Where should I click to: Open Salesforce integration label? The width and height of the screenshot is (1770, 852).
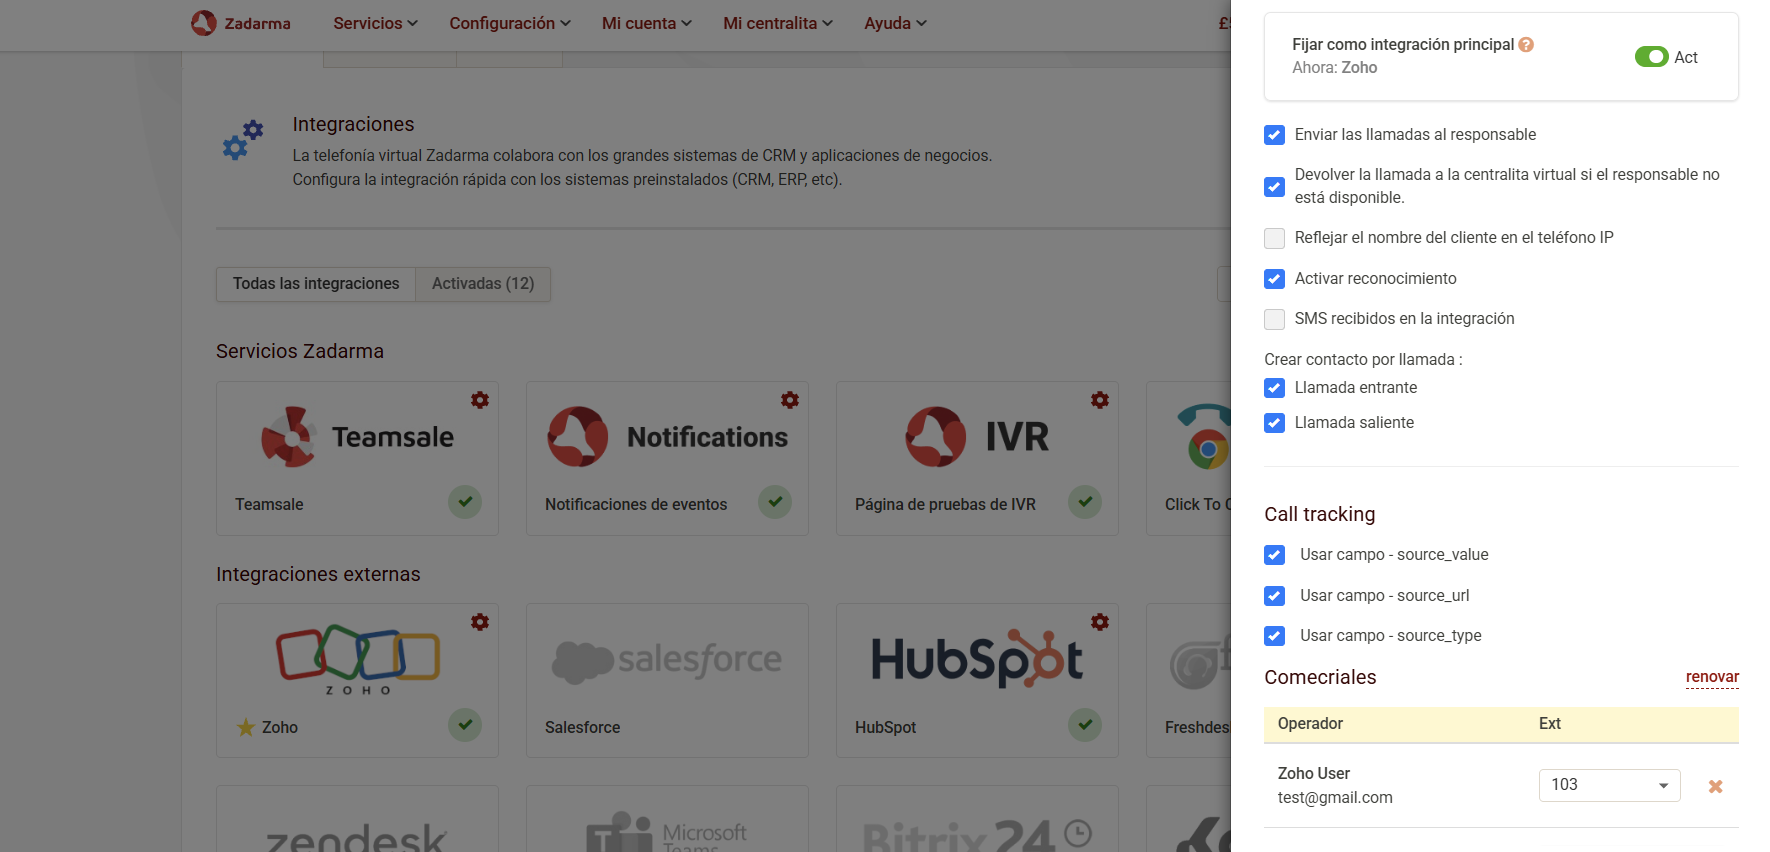582,728
